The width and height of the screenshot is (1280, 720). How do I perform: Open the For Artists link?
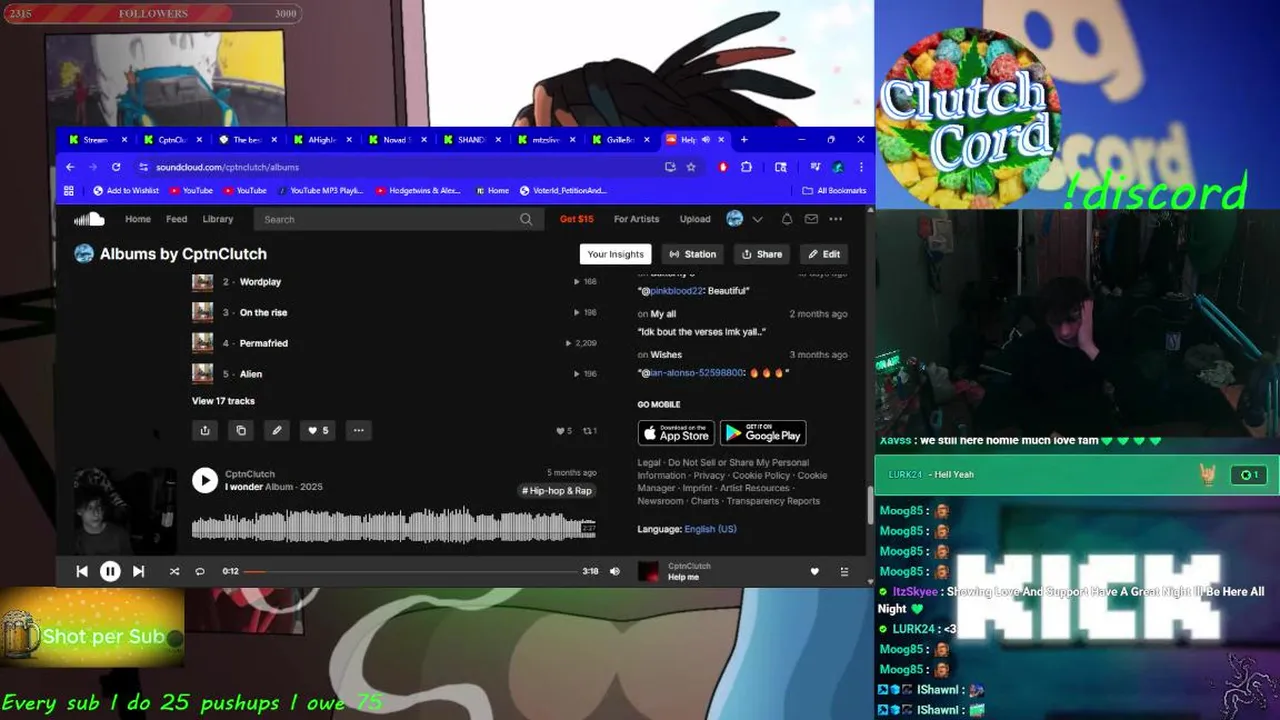coord(636,219)
